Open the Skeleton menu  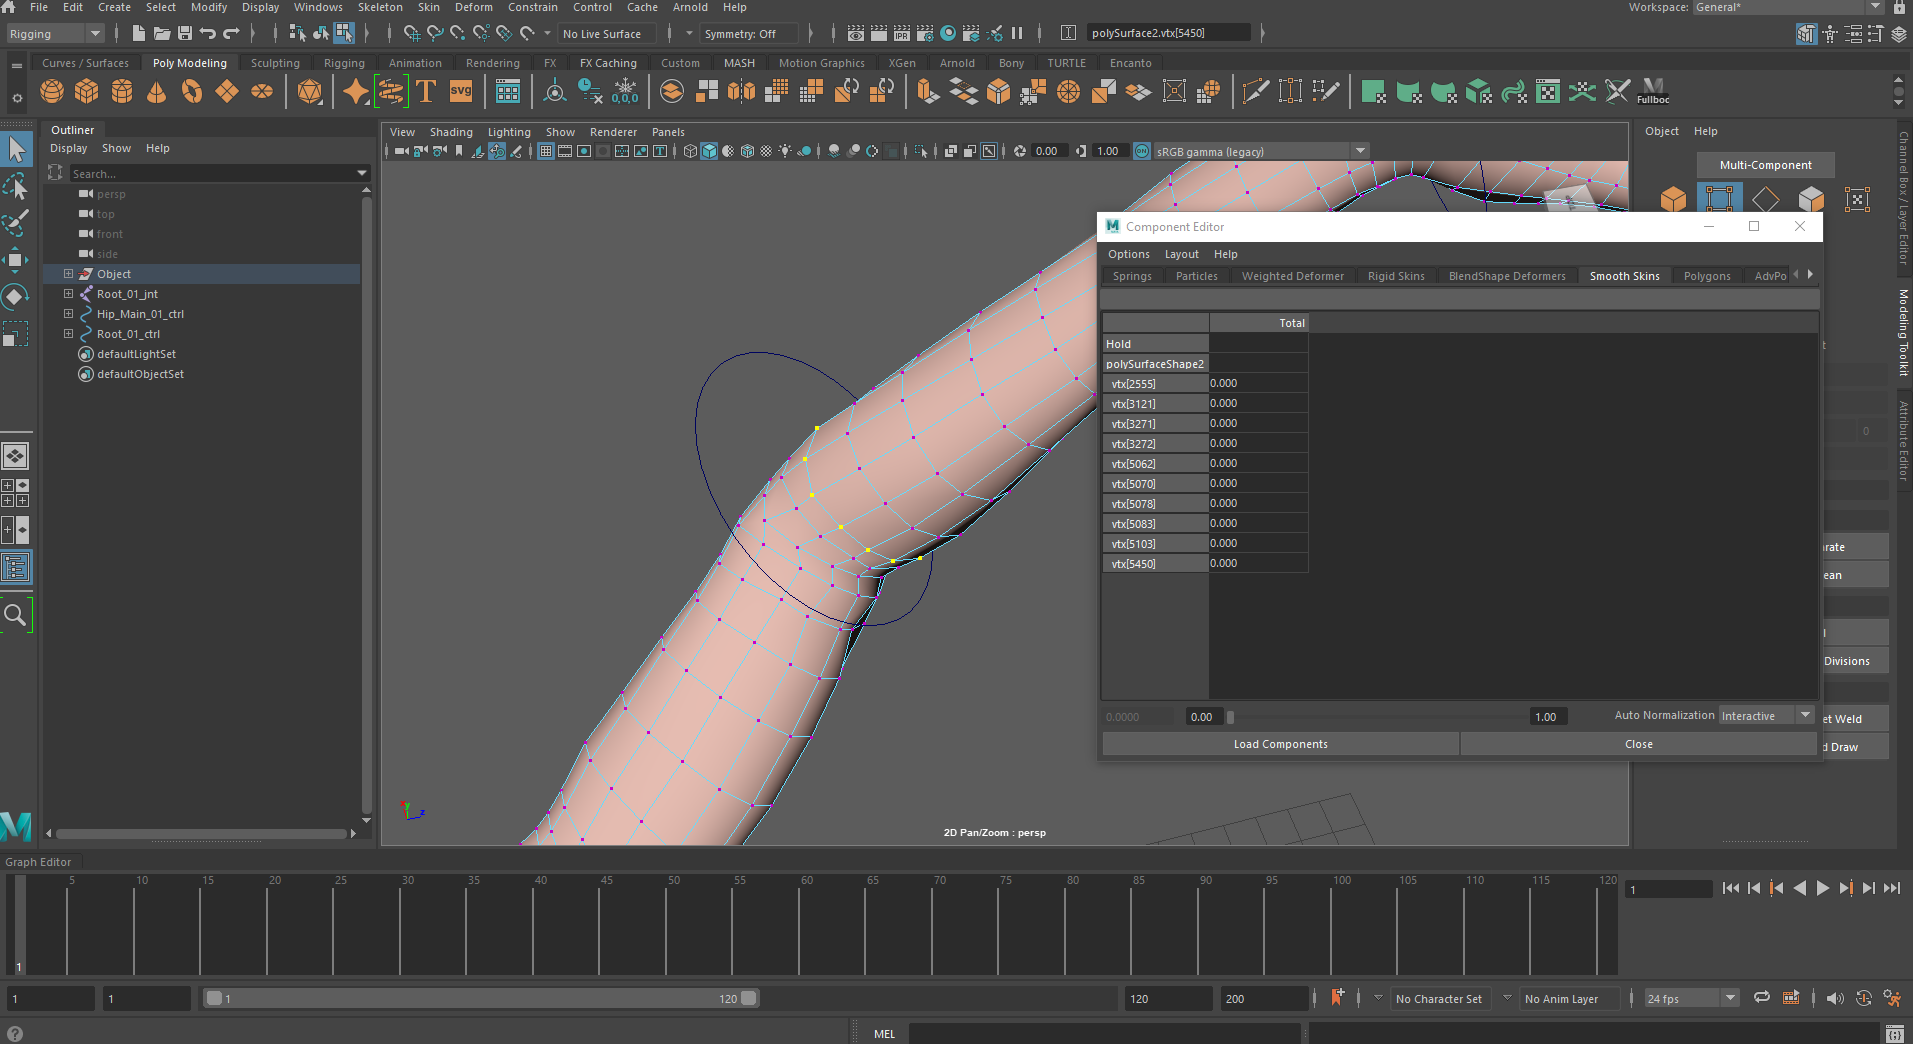coord(380,7)
